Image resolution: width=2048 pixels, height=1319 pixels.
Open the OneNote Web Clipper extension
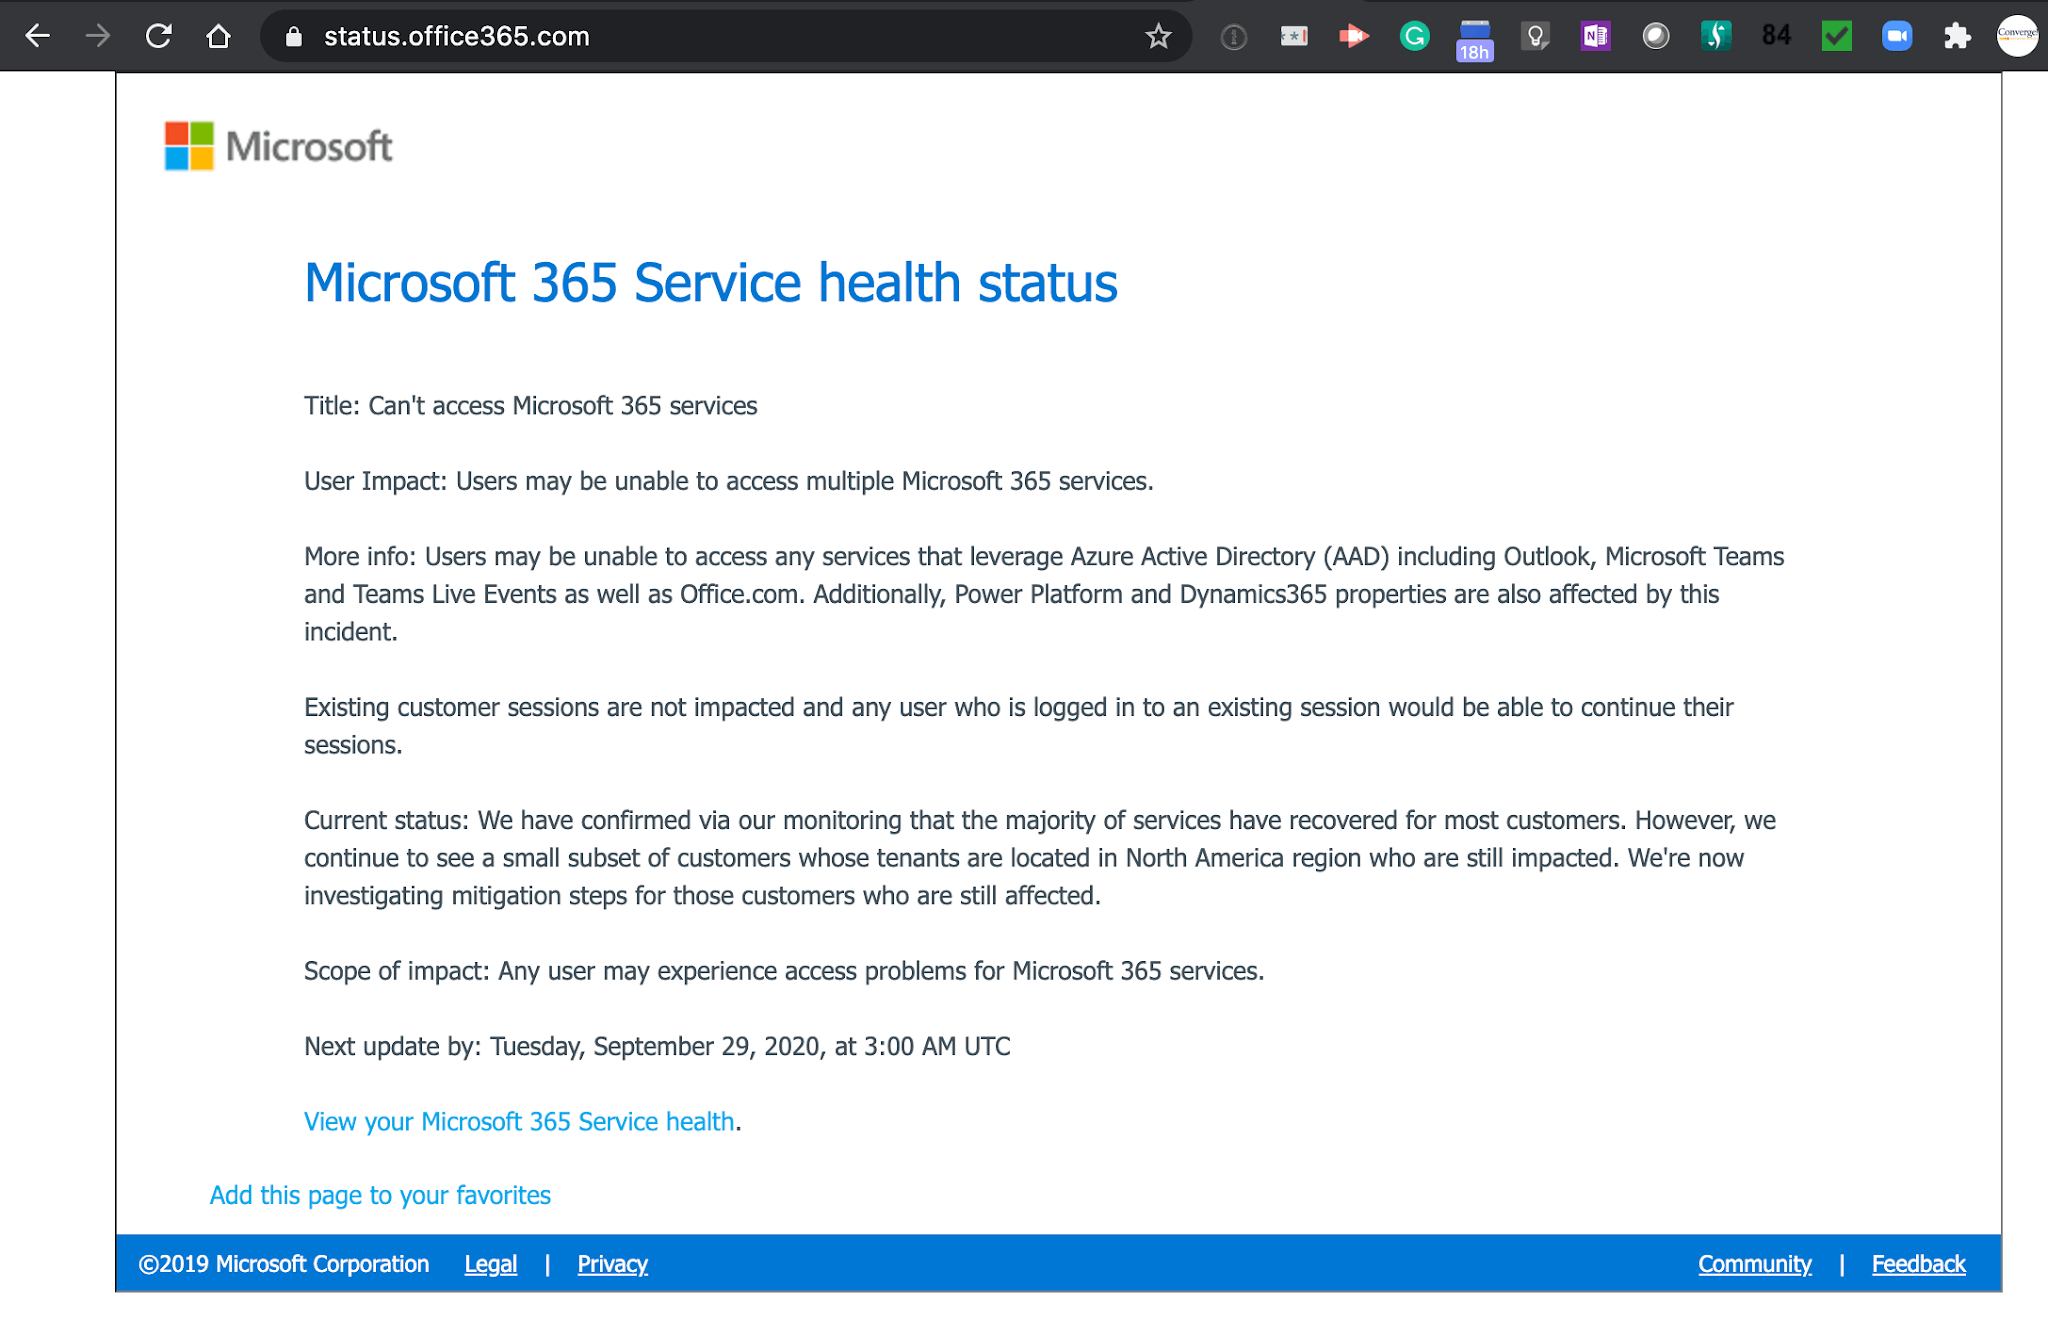(1595, 35)
